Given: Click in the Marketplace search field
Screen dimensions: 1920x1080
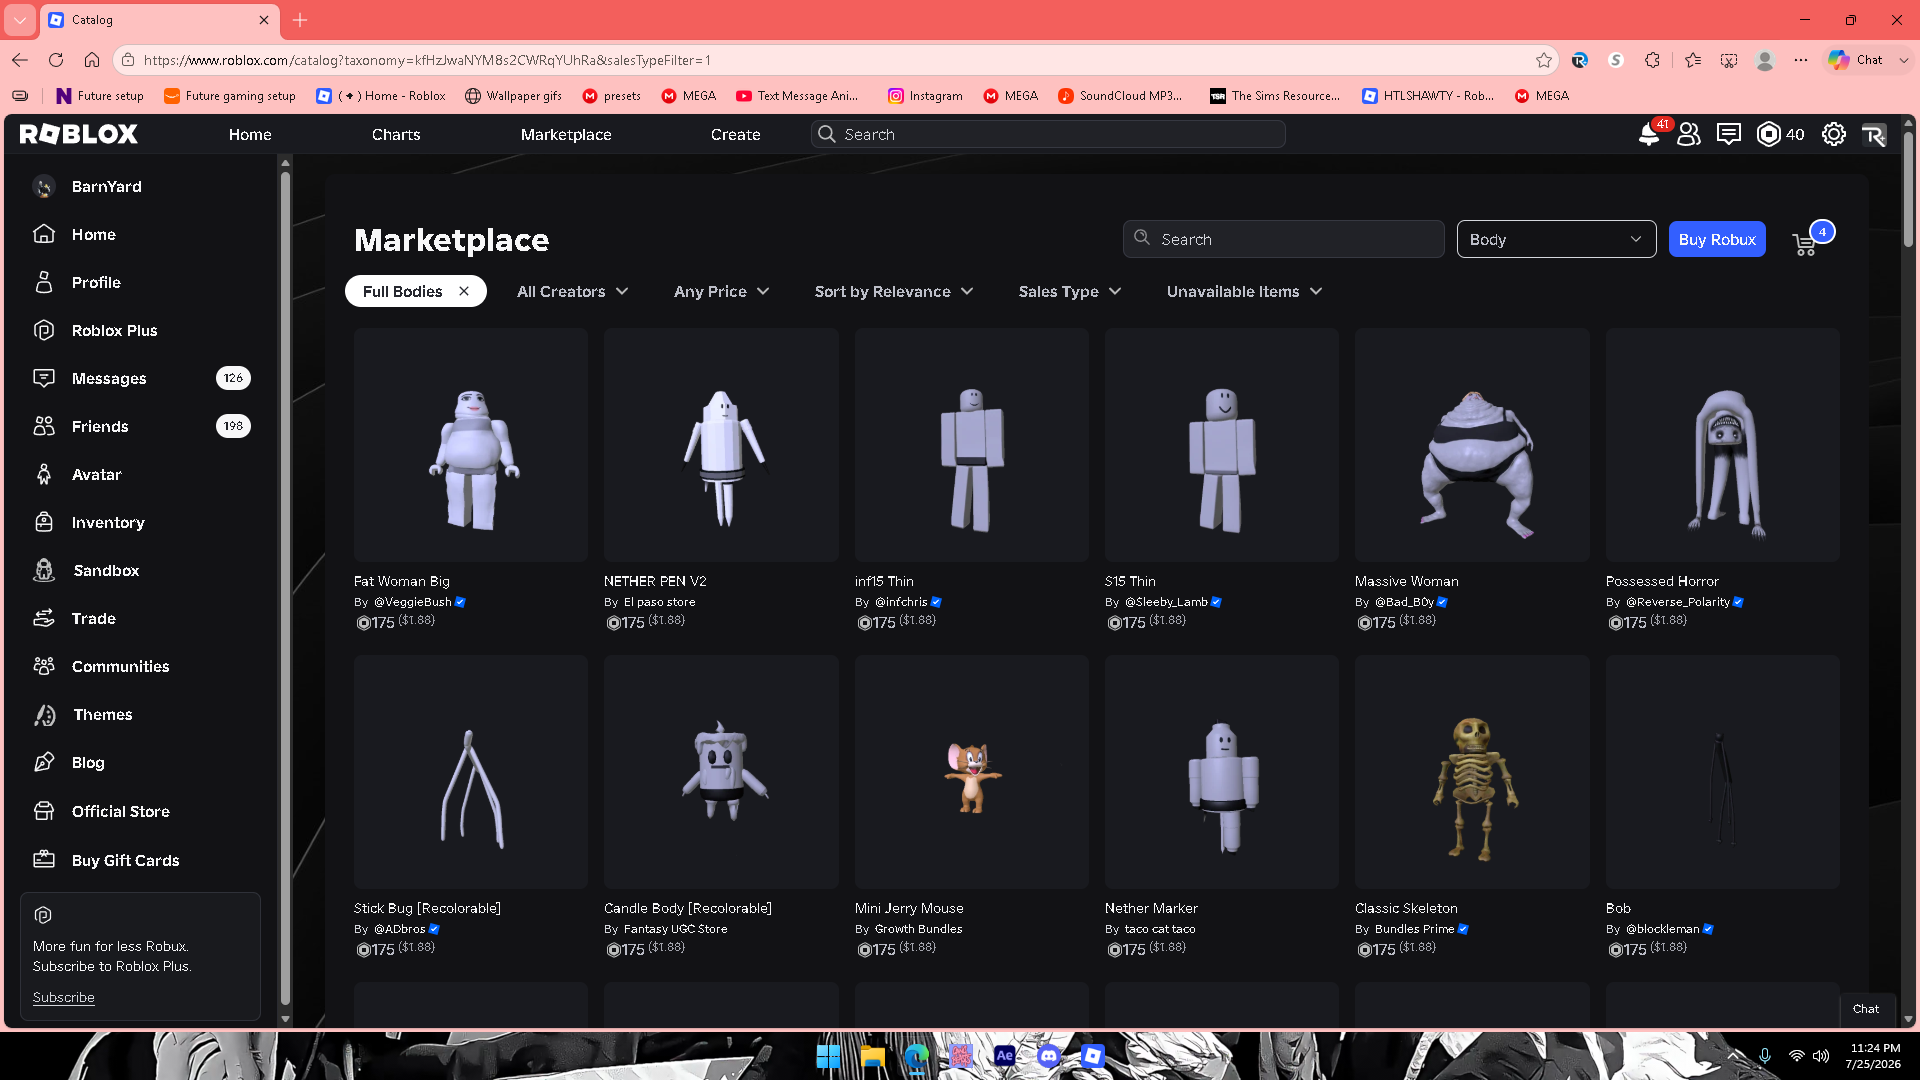Looking at the screenshot, I should pos(1283,239).
